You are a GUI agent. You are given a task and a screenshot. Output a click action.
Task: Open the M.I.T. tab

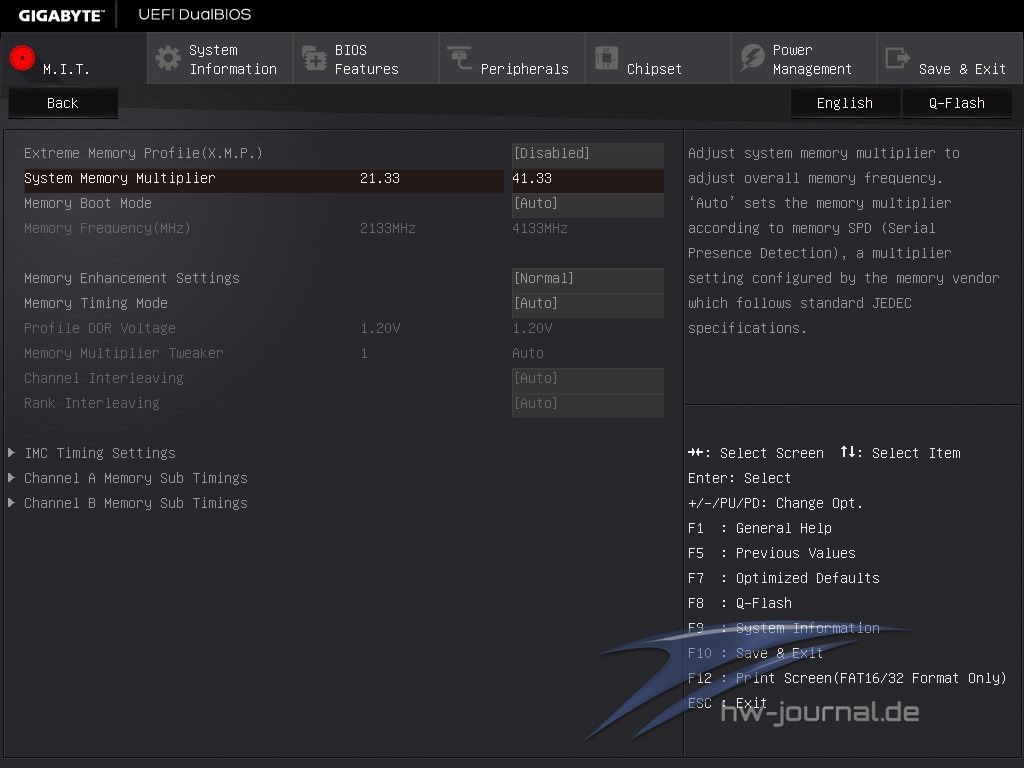(x=74, y=58)
